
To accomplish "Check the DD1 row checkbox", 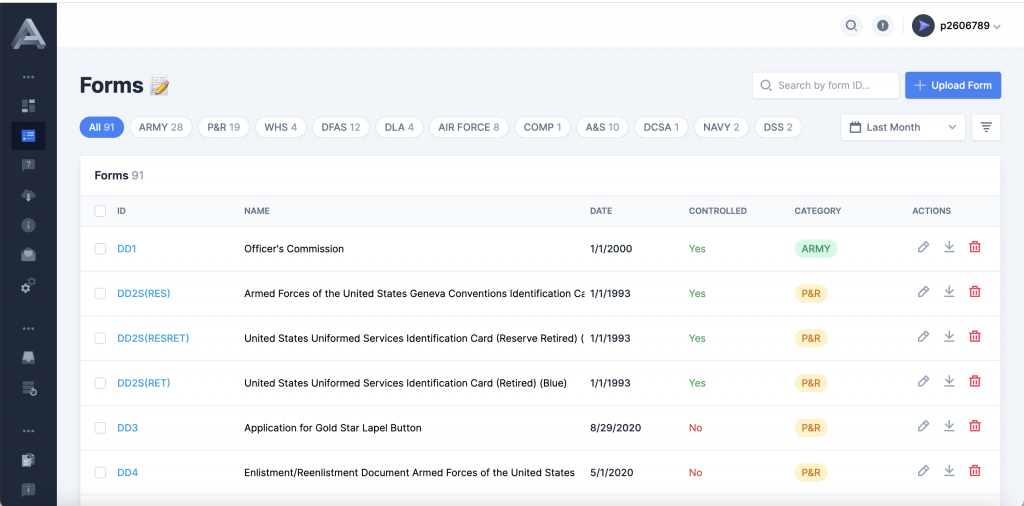I will 100,249.
